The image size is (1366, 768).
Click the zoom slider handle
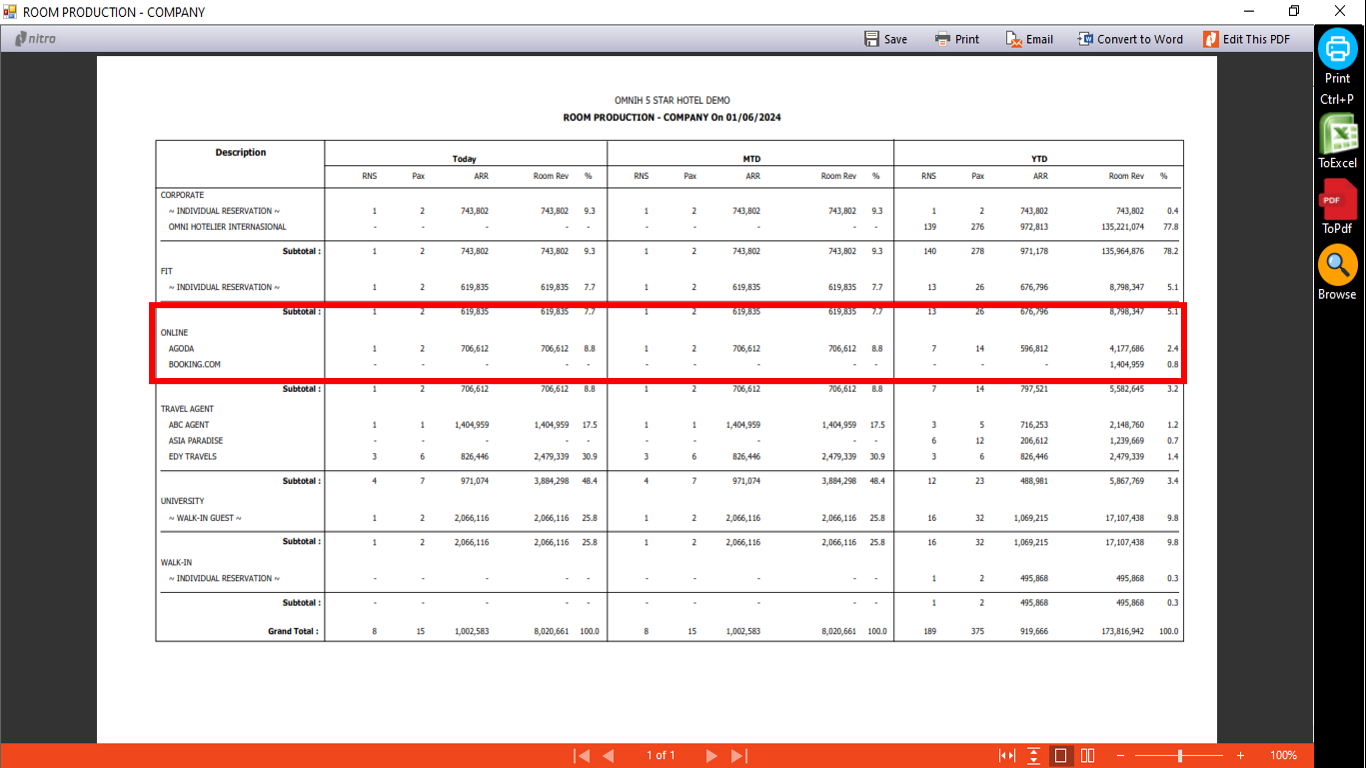pos(1181,755)
